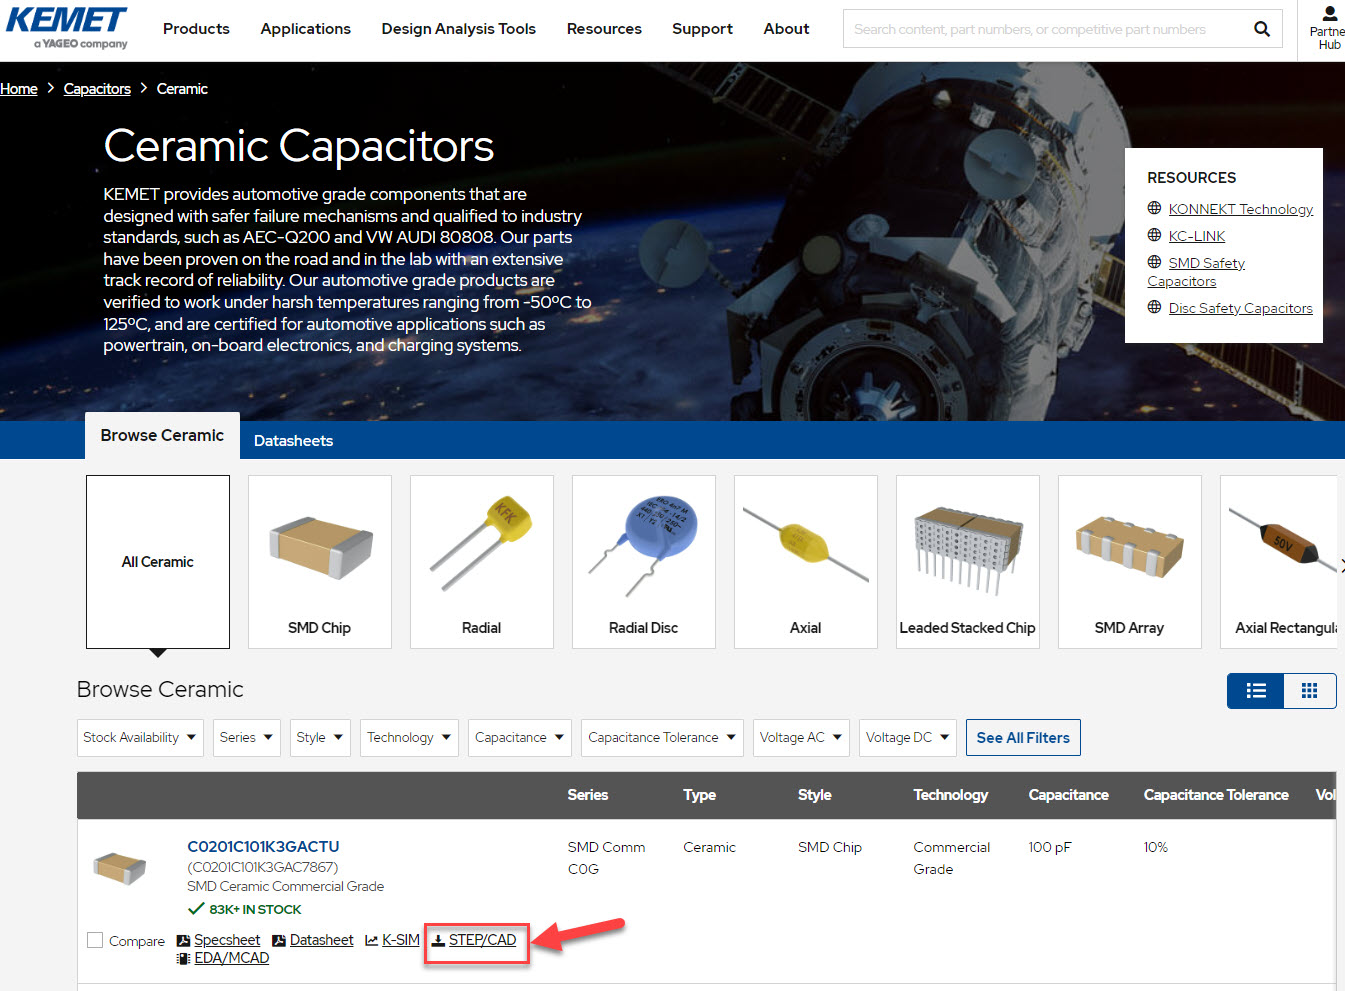Click the Type column header

pyautogui.click(x=700, y=795)
